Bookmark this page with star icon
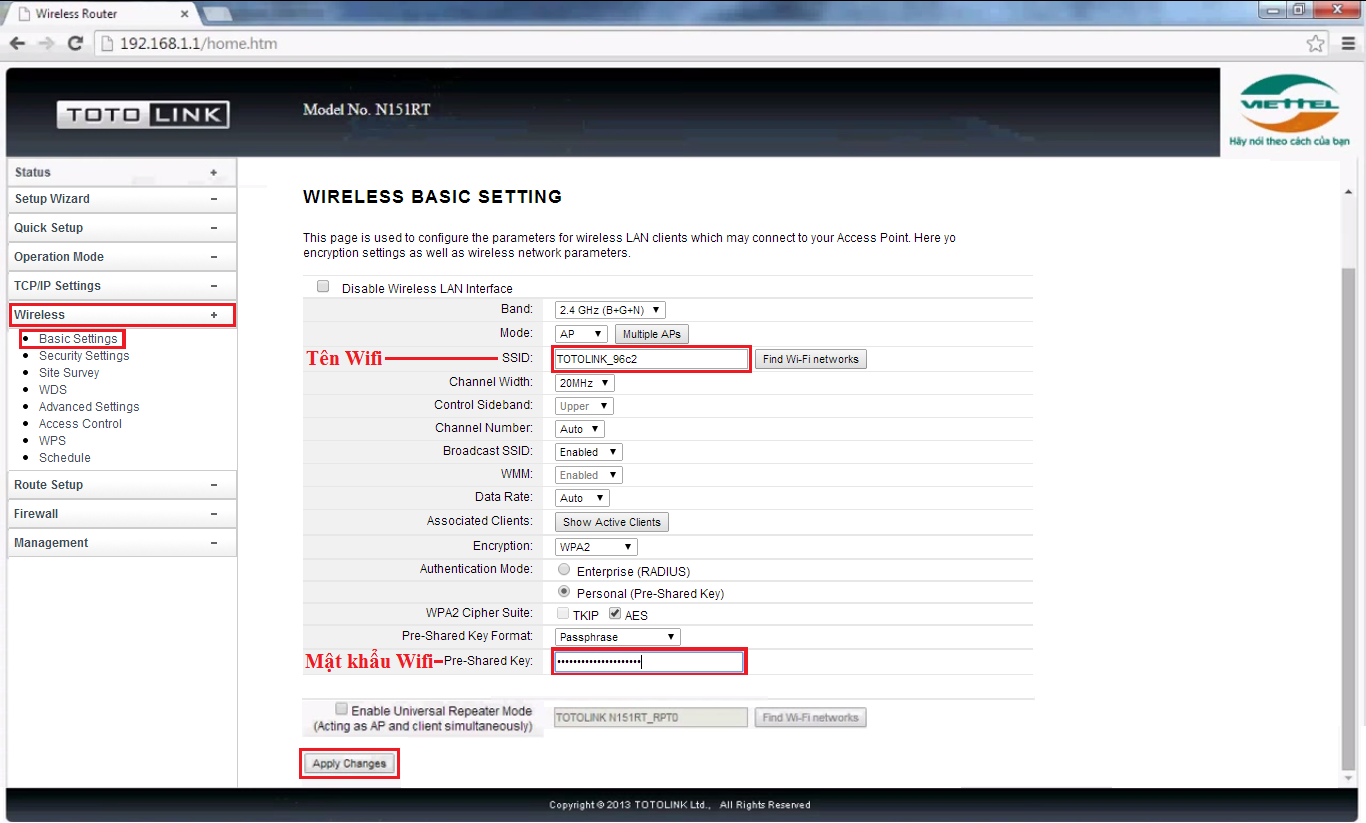 [1316, 44]
